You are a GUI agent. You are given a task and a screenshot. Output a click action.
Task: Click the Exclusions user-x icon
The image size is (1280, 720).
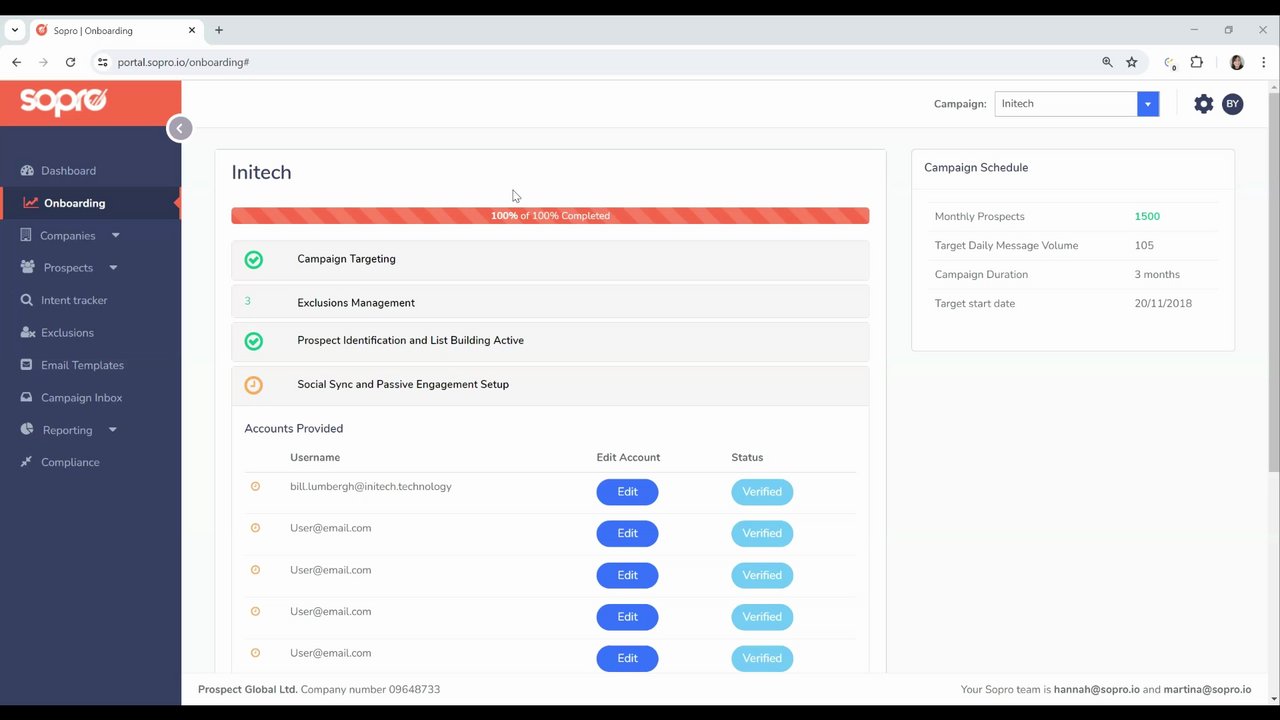27,333
